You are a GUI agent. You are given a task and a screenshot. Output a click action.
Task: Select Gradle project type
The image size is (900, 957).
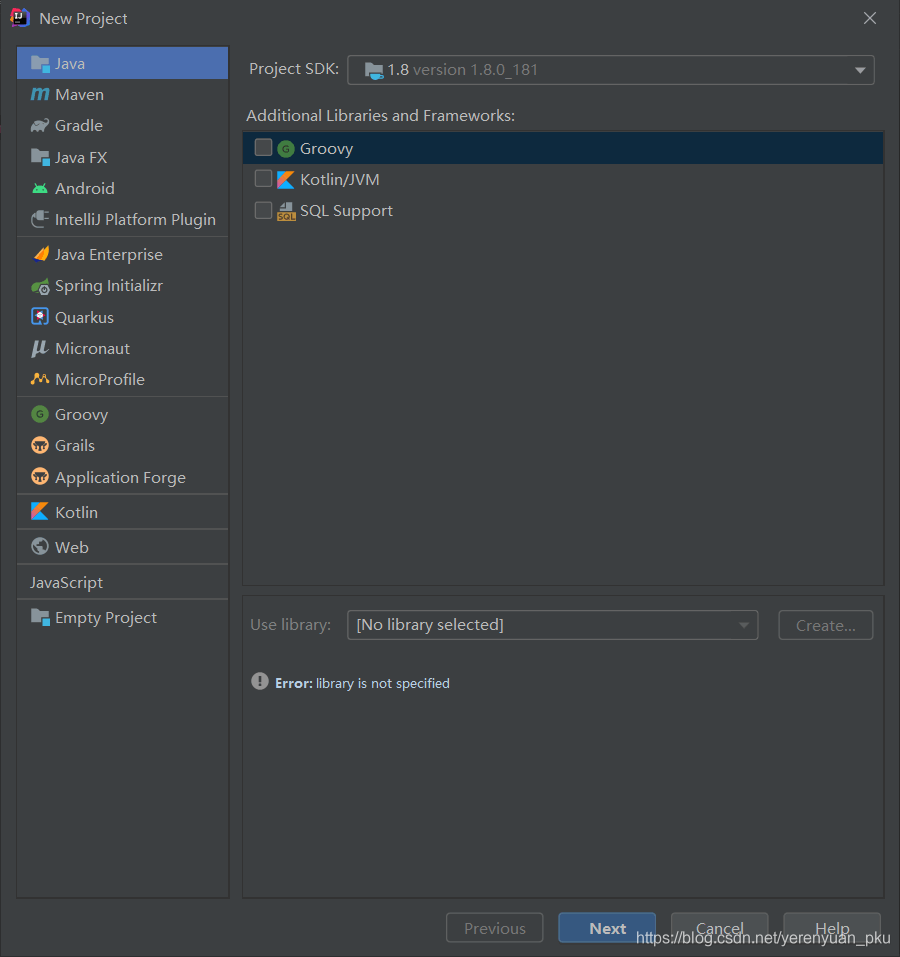(123, 126)
